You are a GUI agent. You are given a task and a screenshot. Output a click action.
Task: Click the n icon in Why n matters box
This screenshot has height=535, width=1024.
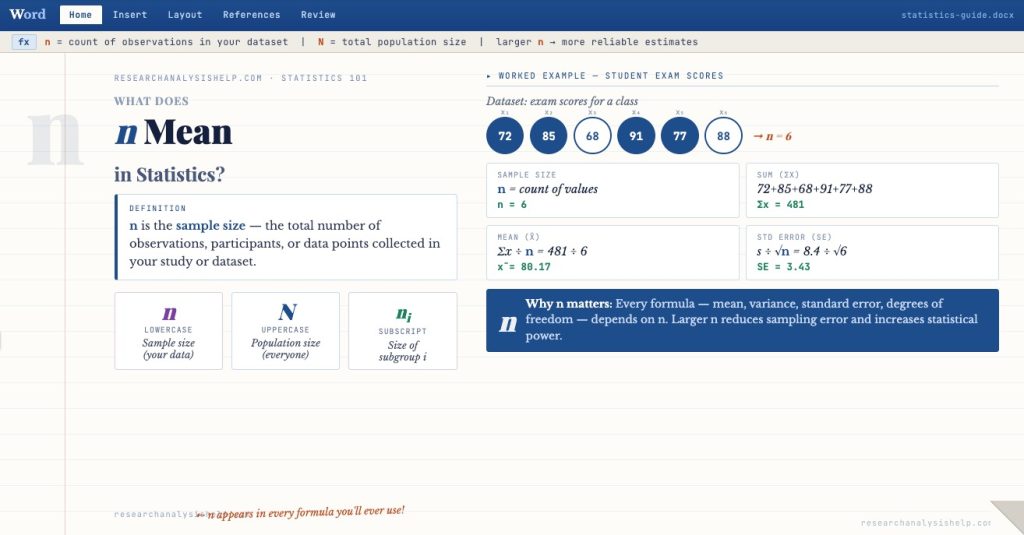click(x=508, y=322)
